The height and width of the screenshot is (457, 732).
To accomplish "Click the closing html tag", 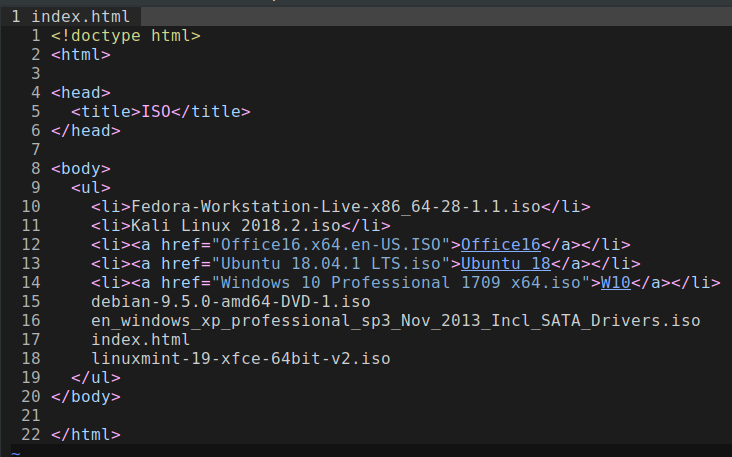I will pos(86,434).
